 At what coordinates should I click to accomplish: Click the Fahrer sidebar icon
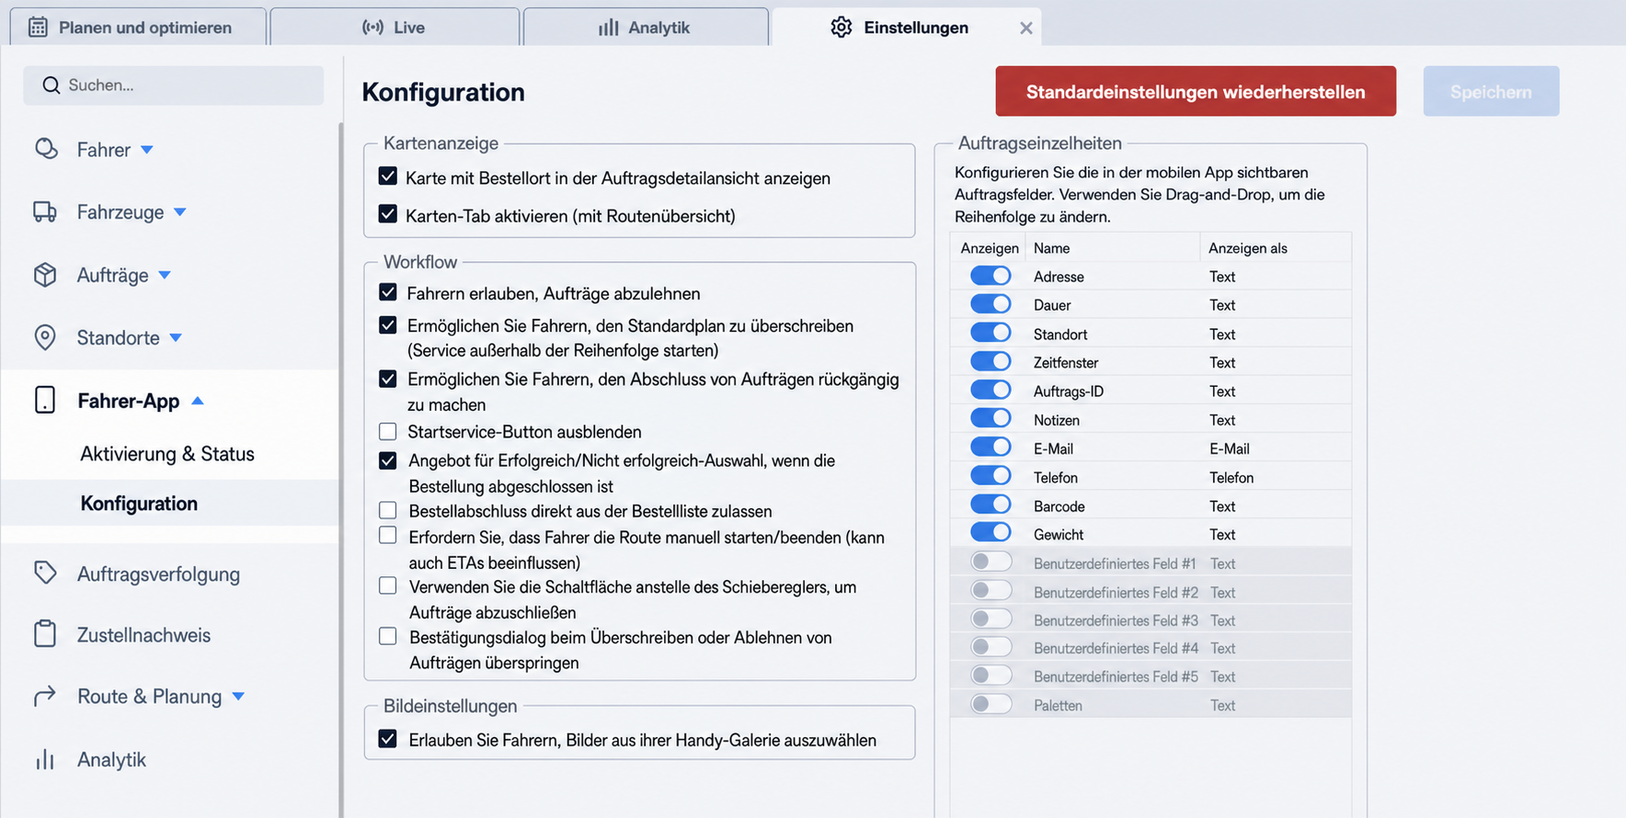46,149
